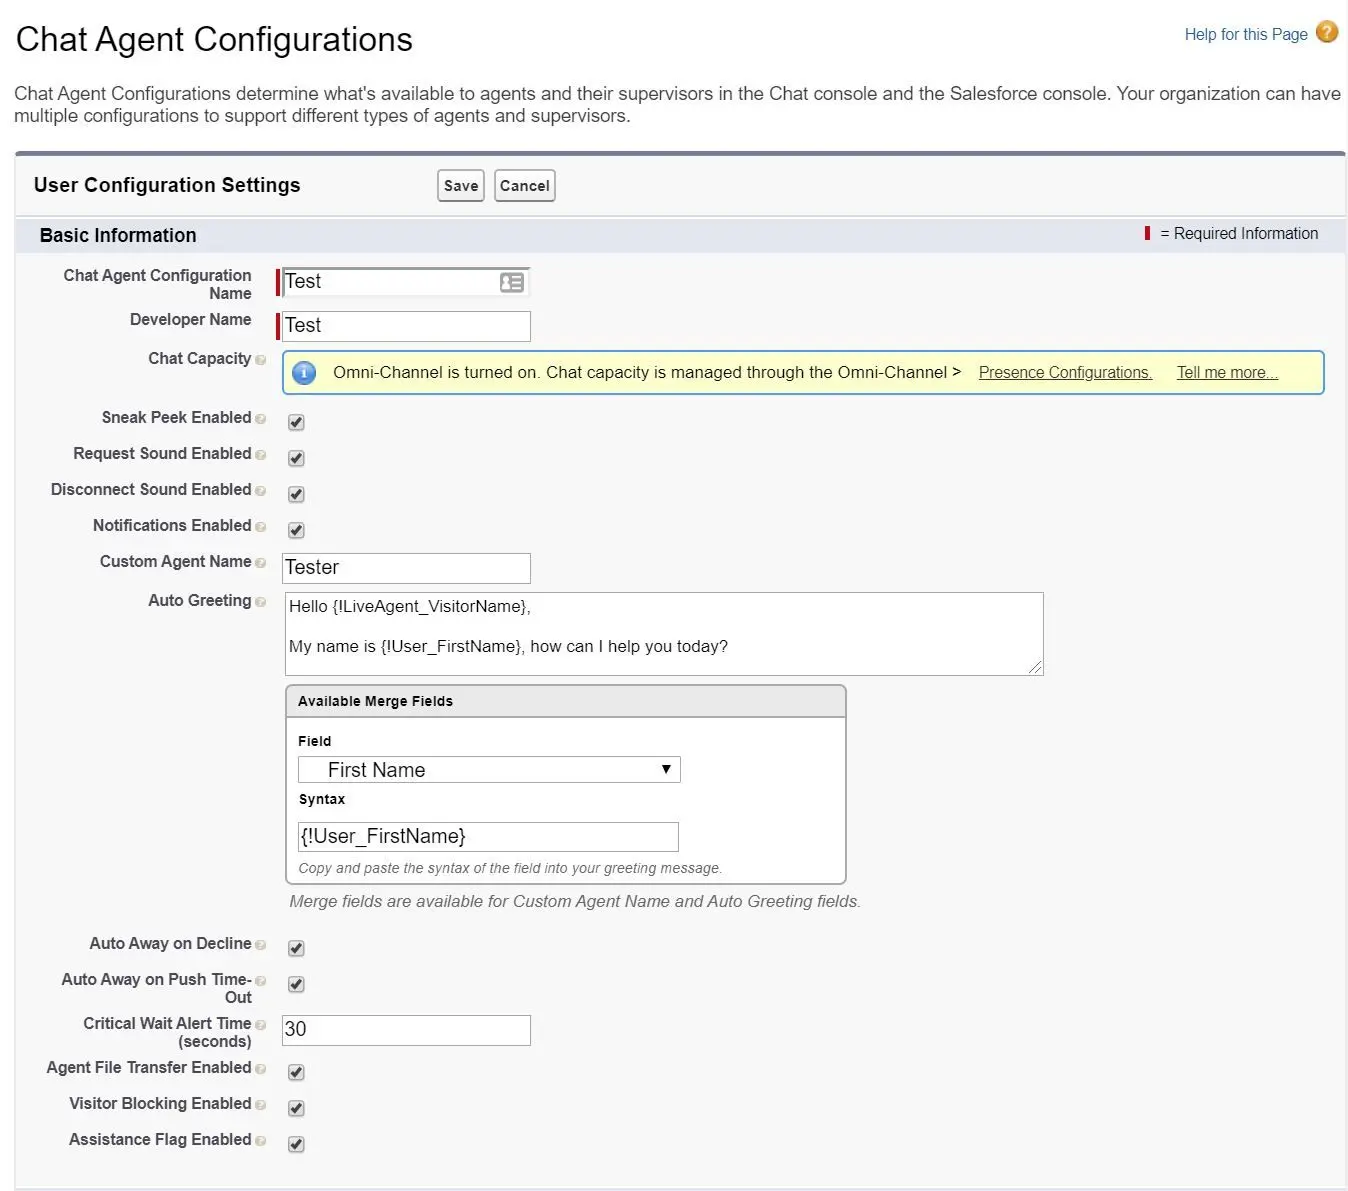Click the Help for this Page question icon

1327,32
